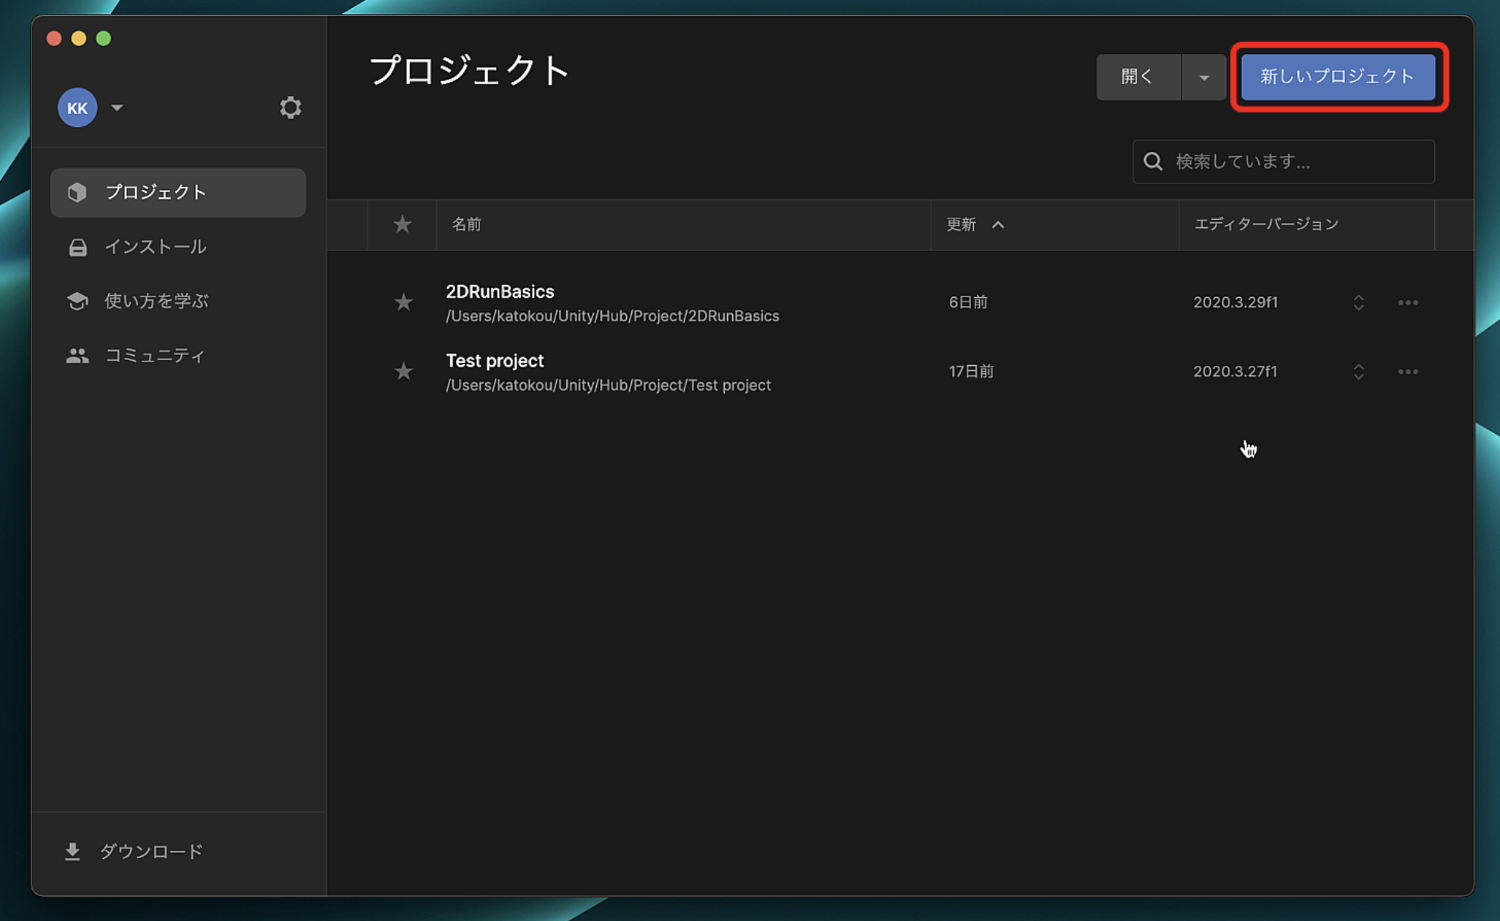The image size is (1500, 921).
Task: Open the コミュニティ sidebar tab
Action: coord(178,355)
